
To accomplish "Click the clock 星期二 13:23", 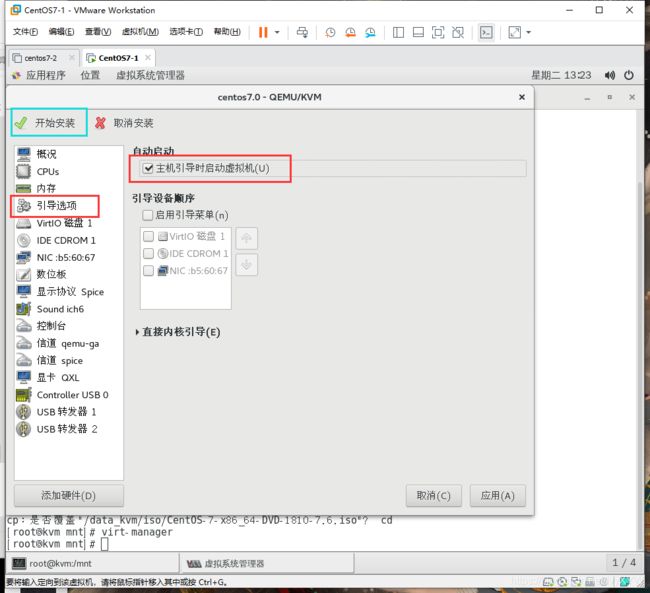I will tap(561, 75).
